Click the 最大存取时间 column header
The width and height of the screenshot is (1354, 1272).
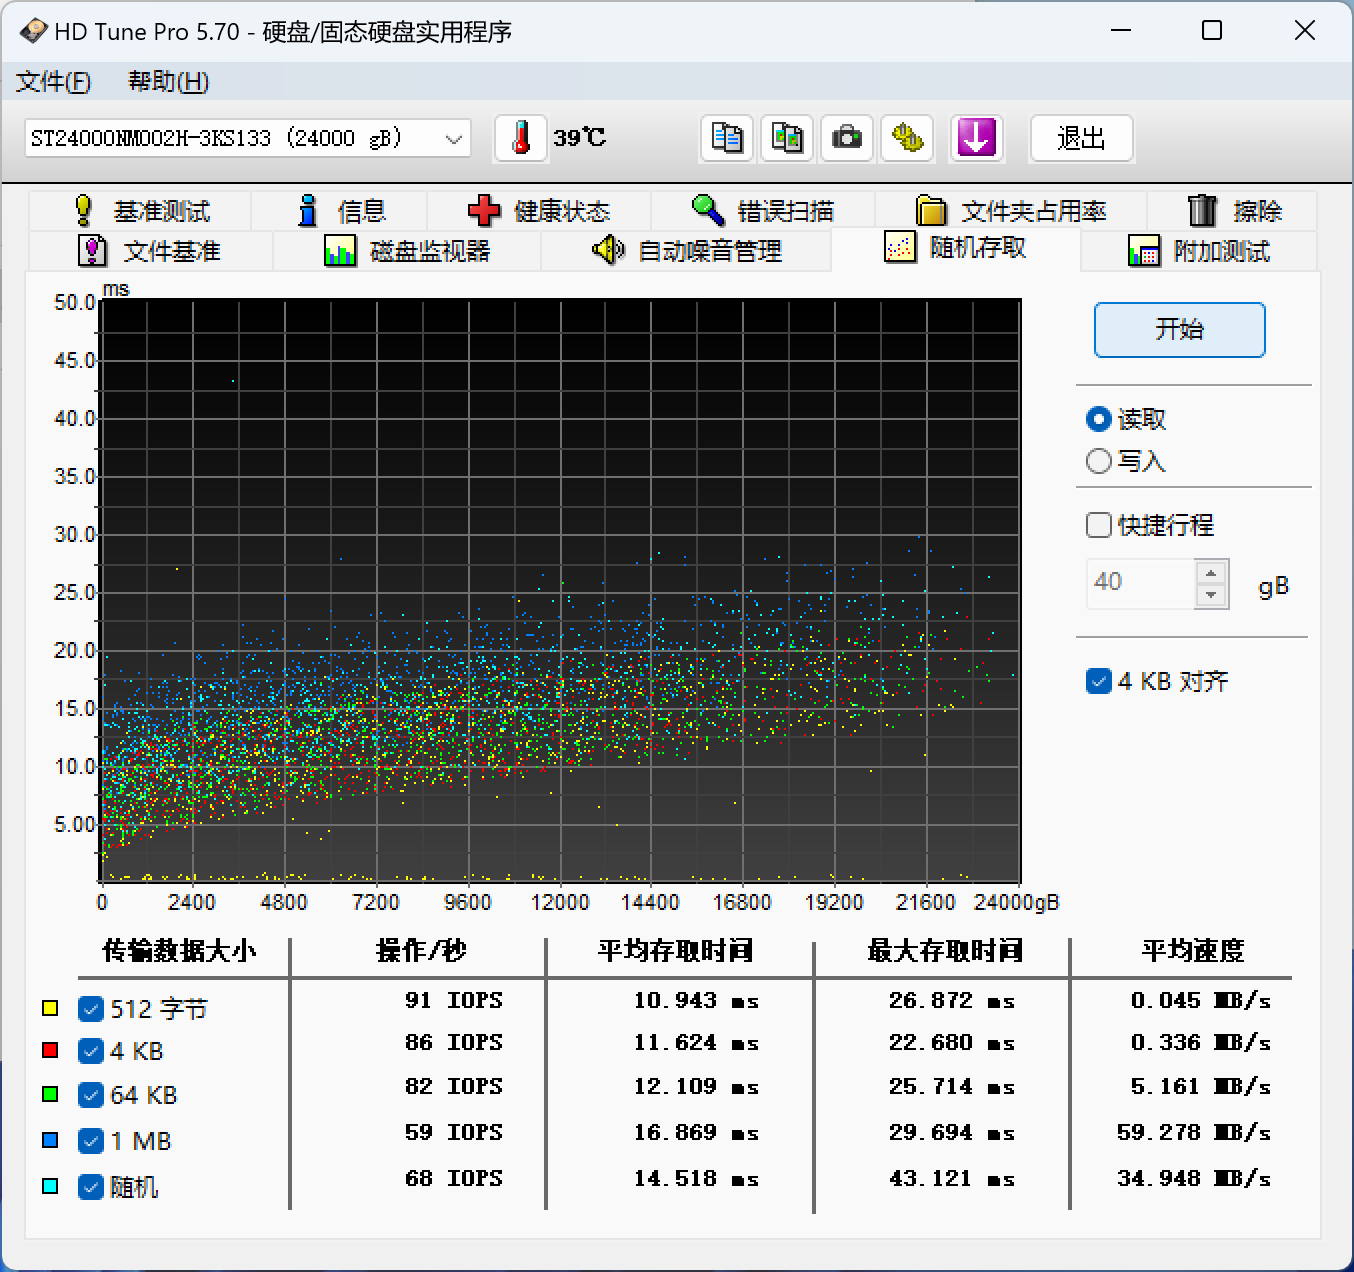coord(945,951)
